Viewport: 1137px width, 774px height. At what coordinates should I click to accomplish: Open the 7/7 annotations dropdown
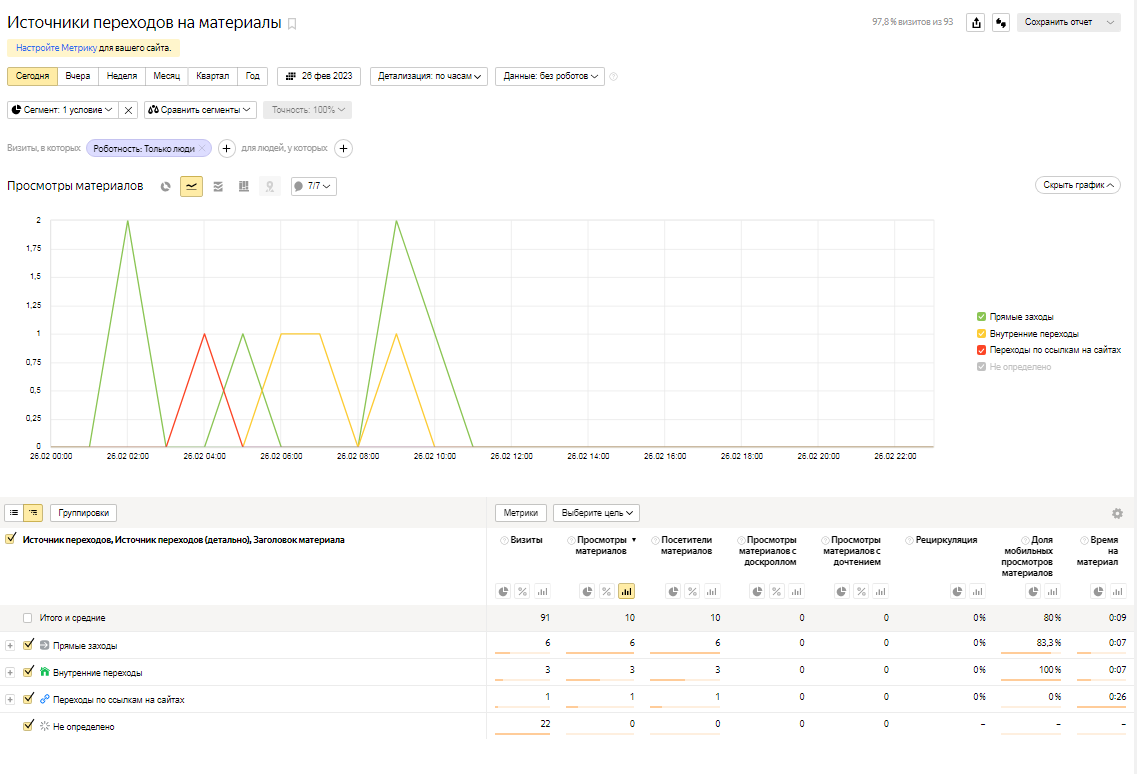tap(314, 186)
